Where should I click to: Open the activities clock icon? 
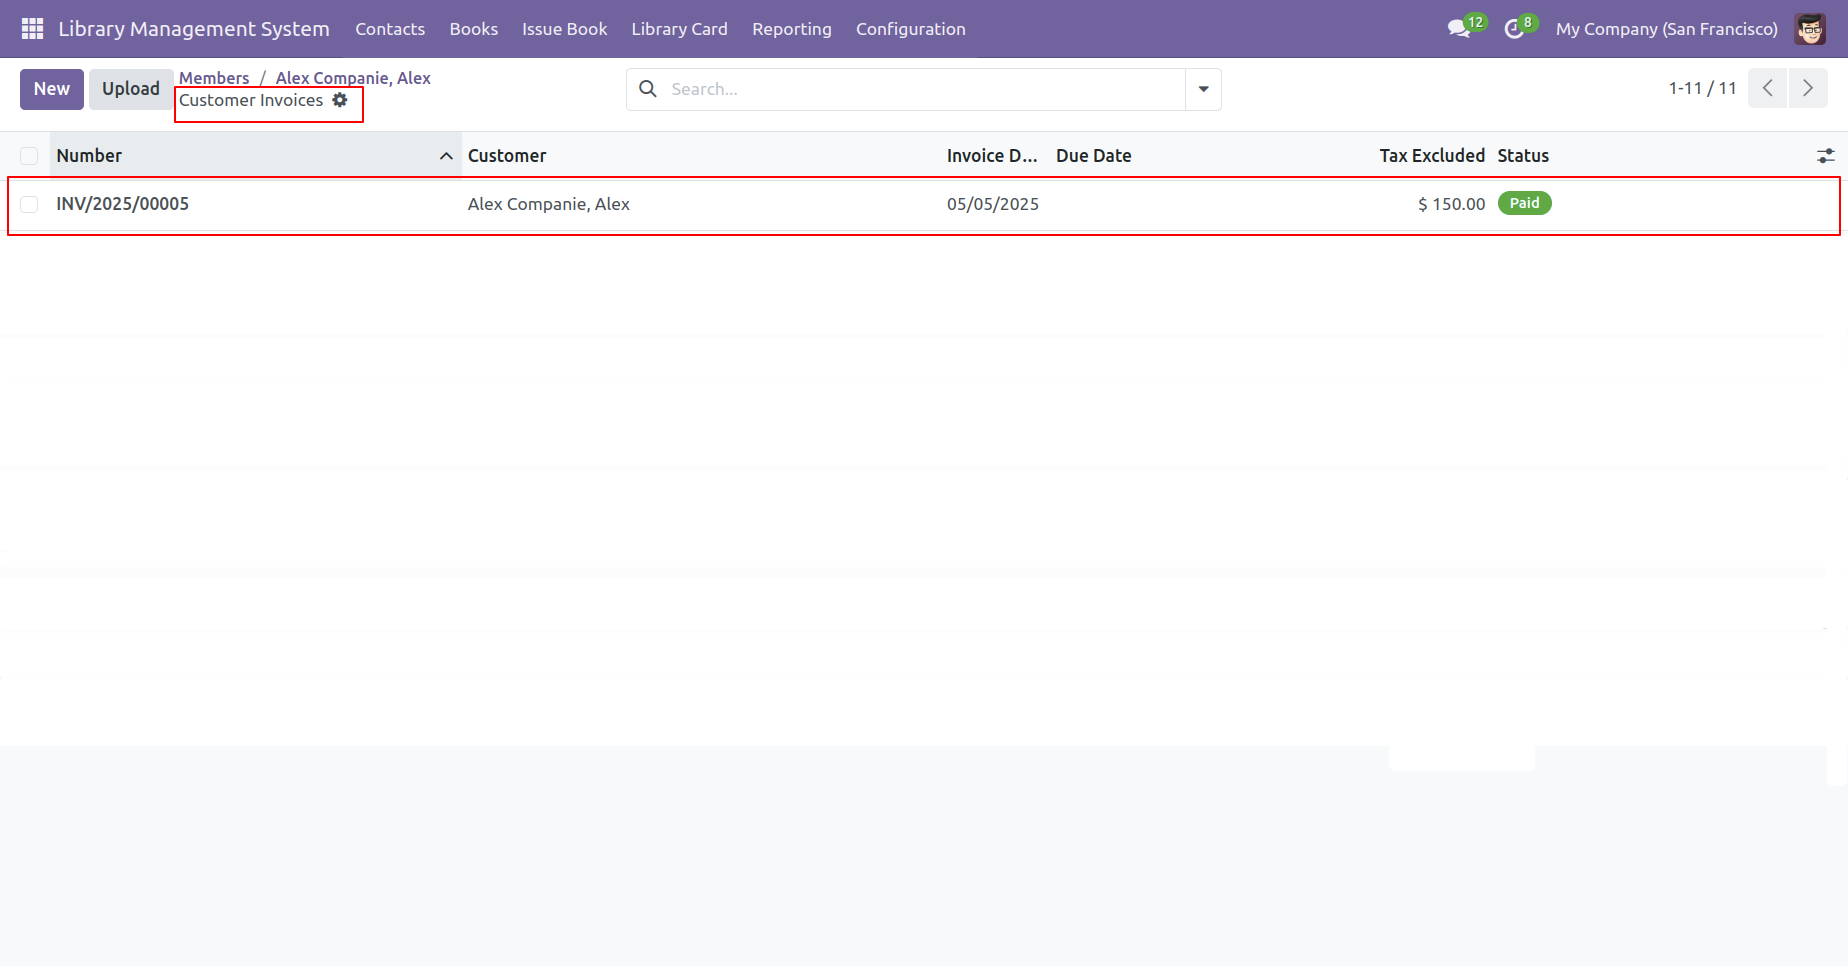click(1514, 29)
